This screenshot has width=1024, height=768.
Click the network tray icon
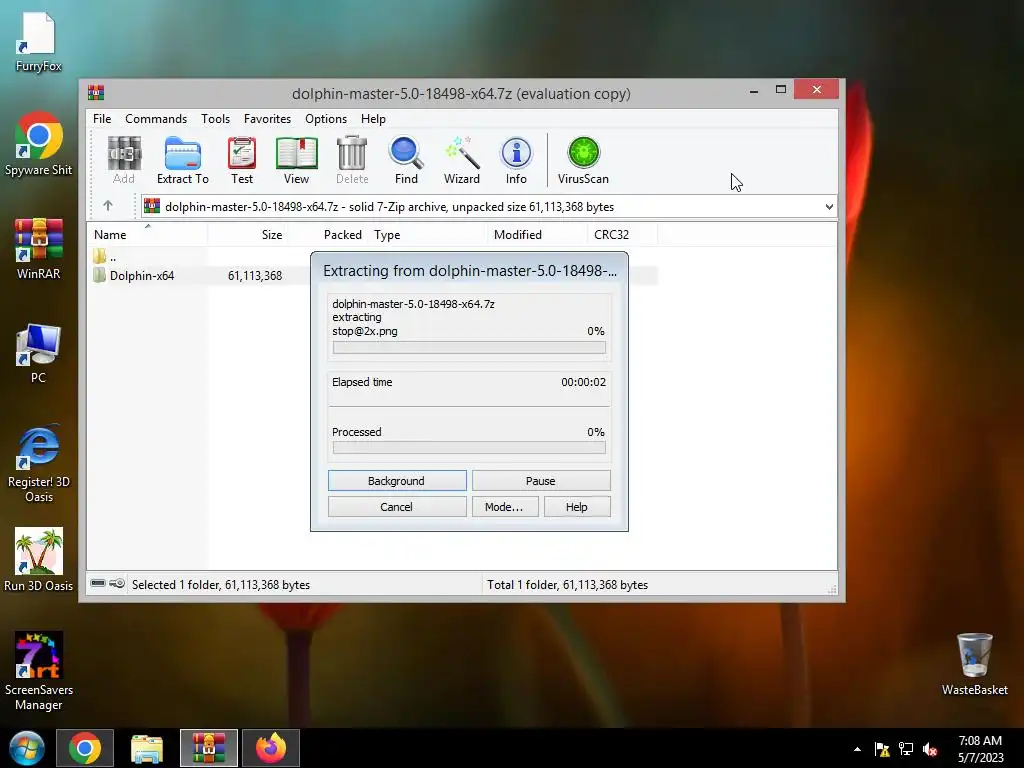tap(906, 749)
